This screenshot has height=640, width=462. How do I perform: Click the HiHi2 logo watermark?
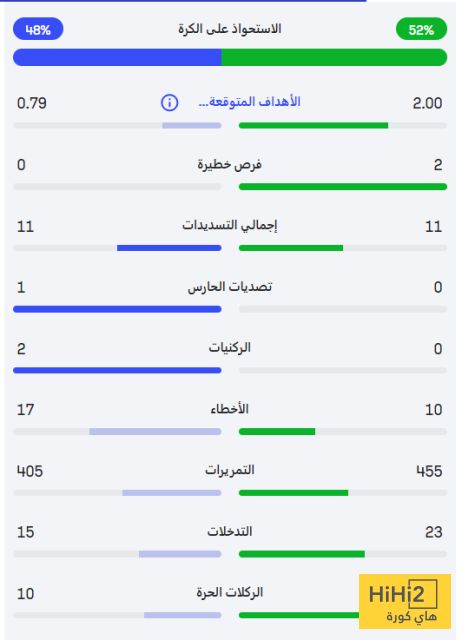(x=405, y=601)
